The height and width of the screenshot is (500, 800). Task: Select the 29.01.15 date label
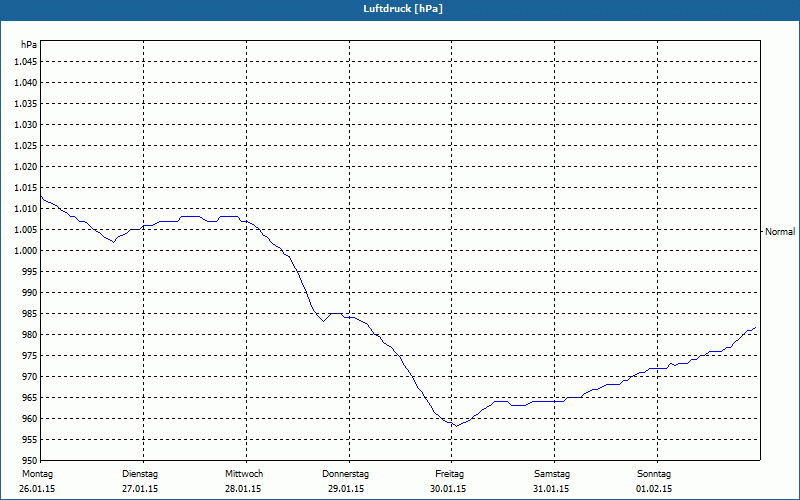pos(346,489)
